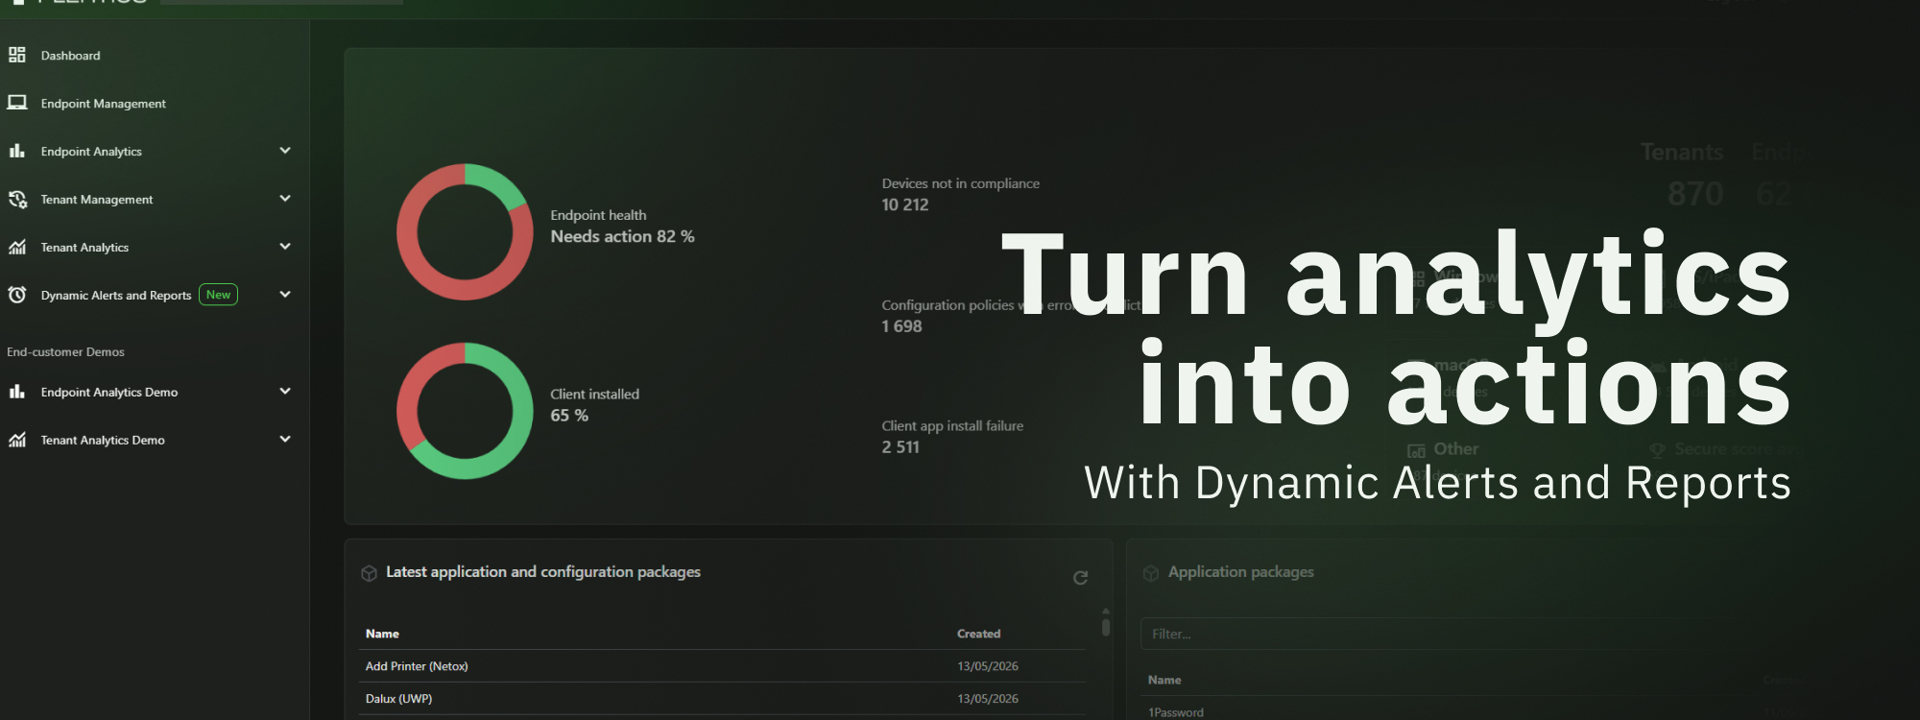Select Tenant Management menu item
Viewport: 1920px width, 720px height.
[x=97, y=200]
